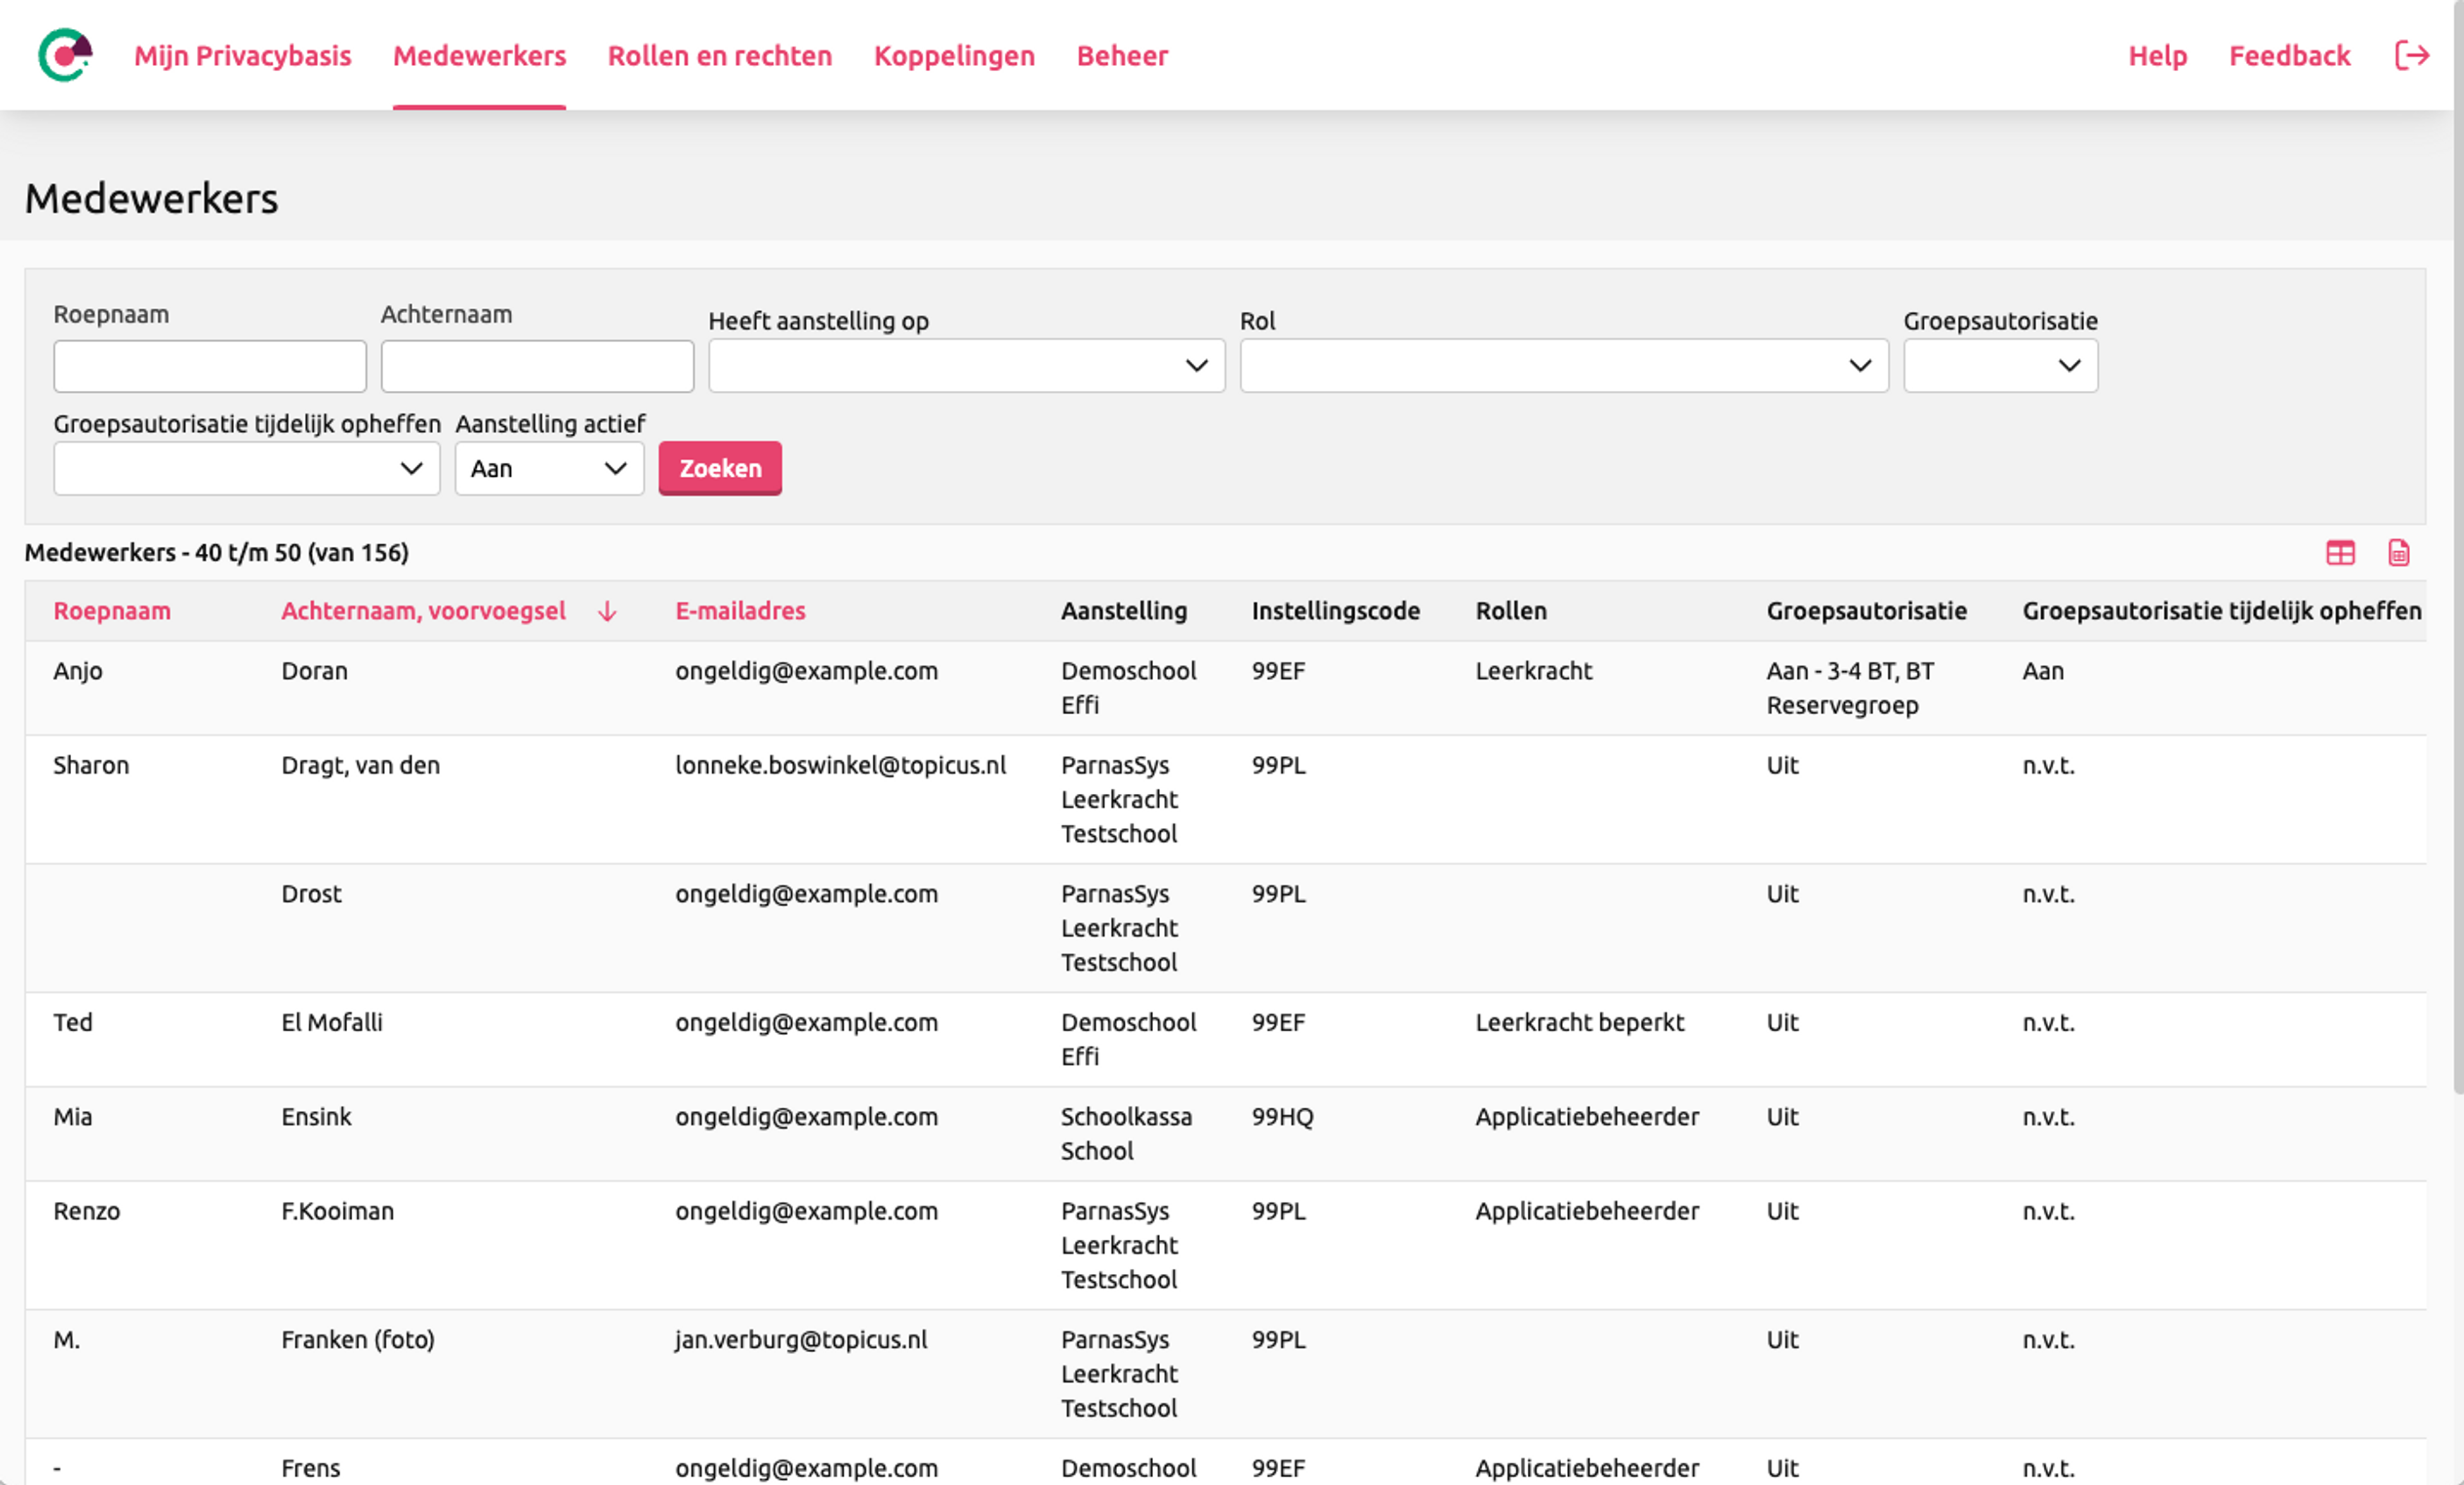Open the Help link
2464x1485 pixels.
coord(2157,56)
